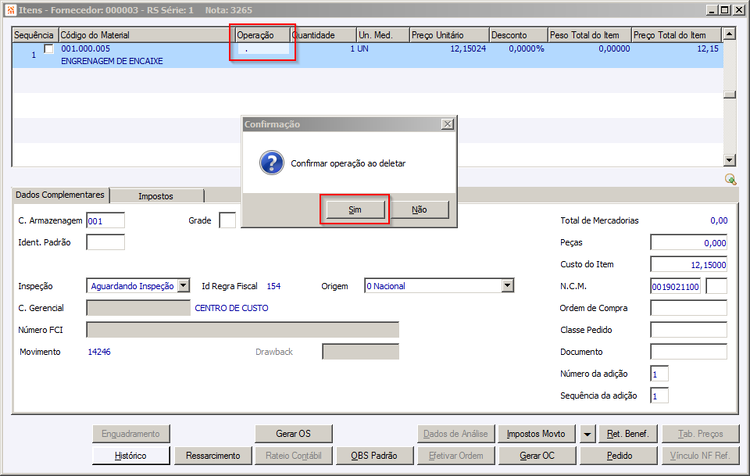The image size is (750, 476).
Task: Open arrow dropdown beside Impostos Movto
Action: [x=587, y=434]
